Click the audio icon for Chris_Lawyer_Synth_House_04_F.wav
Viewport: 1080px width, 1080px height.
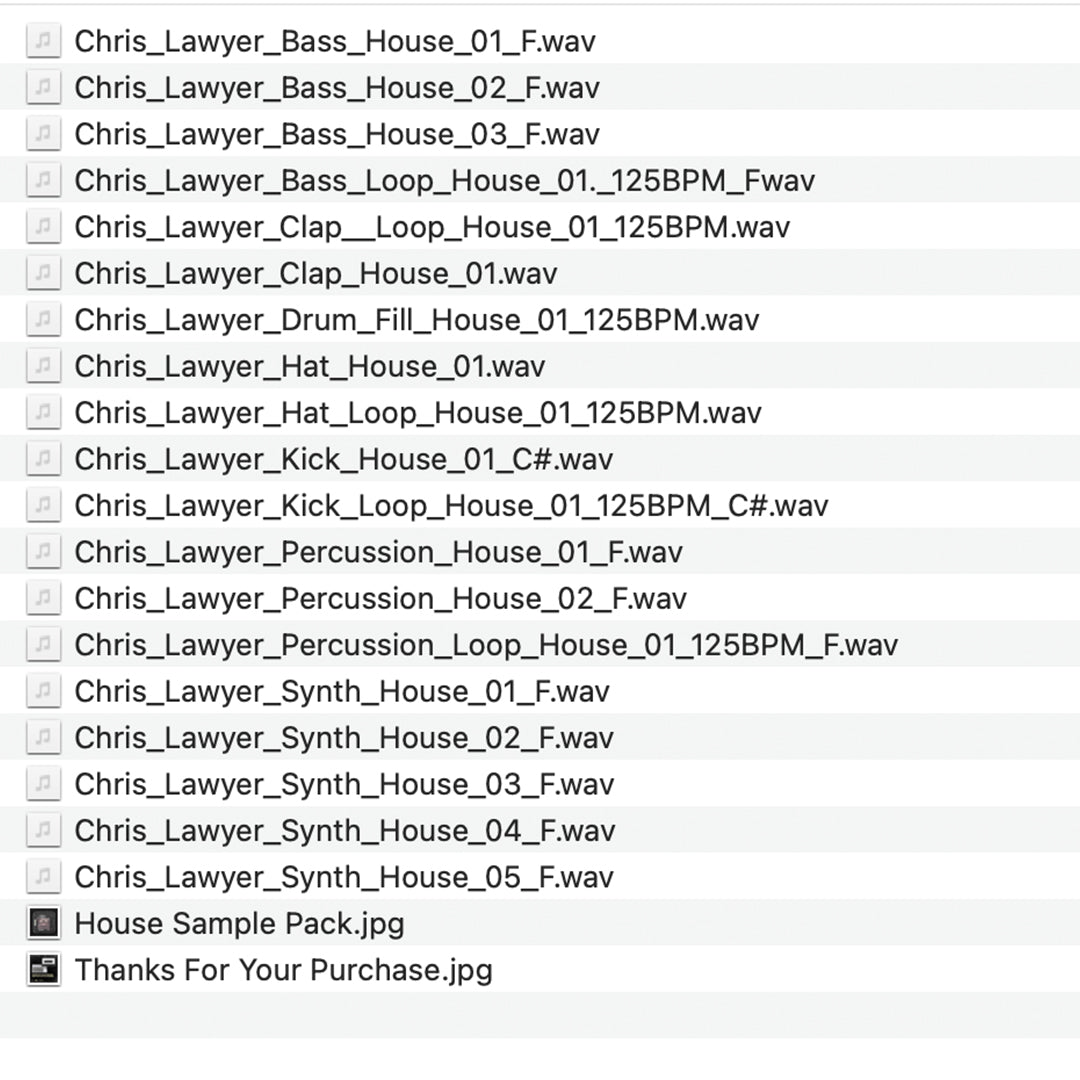point(43,831)
